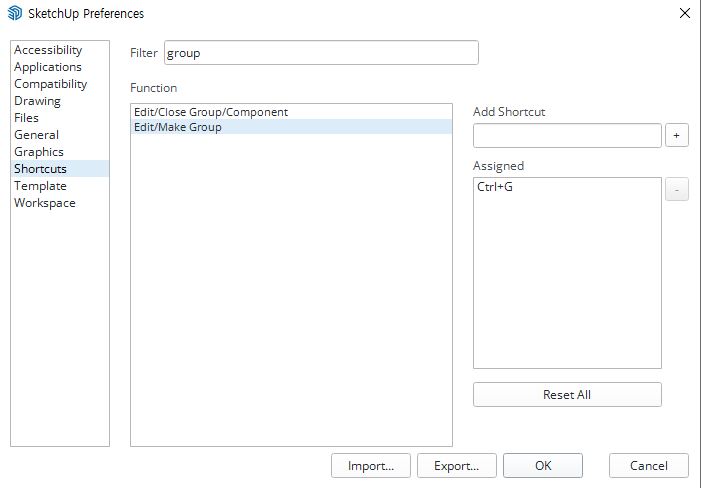Viewport: 701px width, 488px height.
Task: Select Edit/Make Group in function list
Action: 291,127
